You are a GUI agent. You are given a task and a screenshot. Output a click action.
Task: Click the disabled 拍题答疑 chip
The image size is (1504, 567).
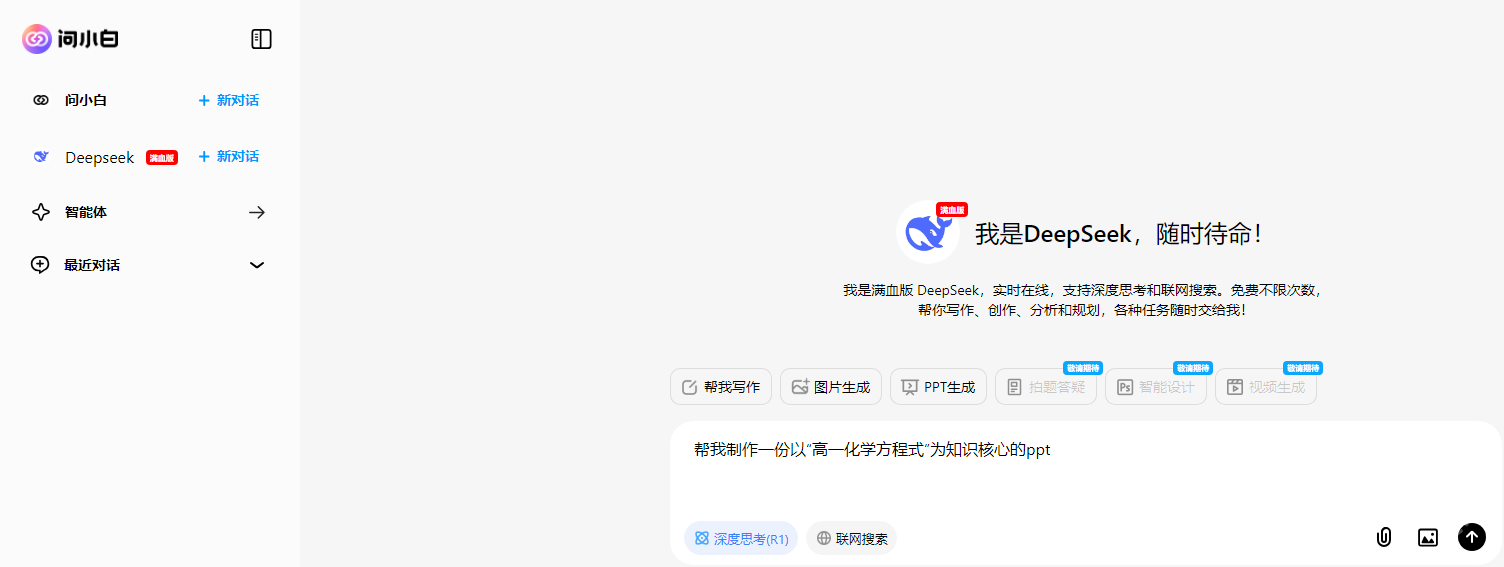click(1046, 387)
